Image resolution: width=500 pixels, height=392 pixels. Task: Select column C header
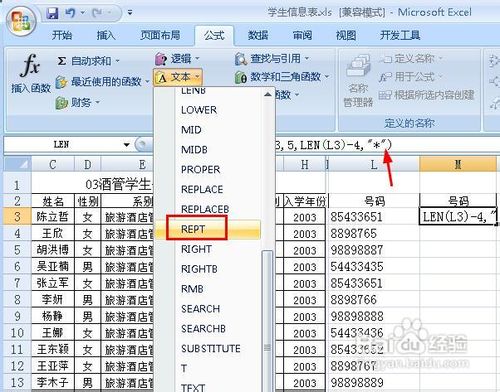tap(53, 165)
